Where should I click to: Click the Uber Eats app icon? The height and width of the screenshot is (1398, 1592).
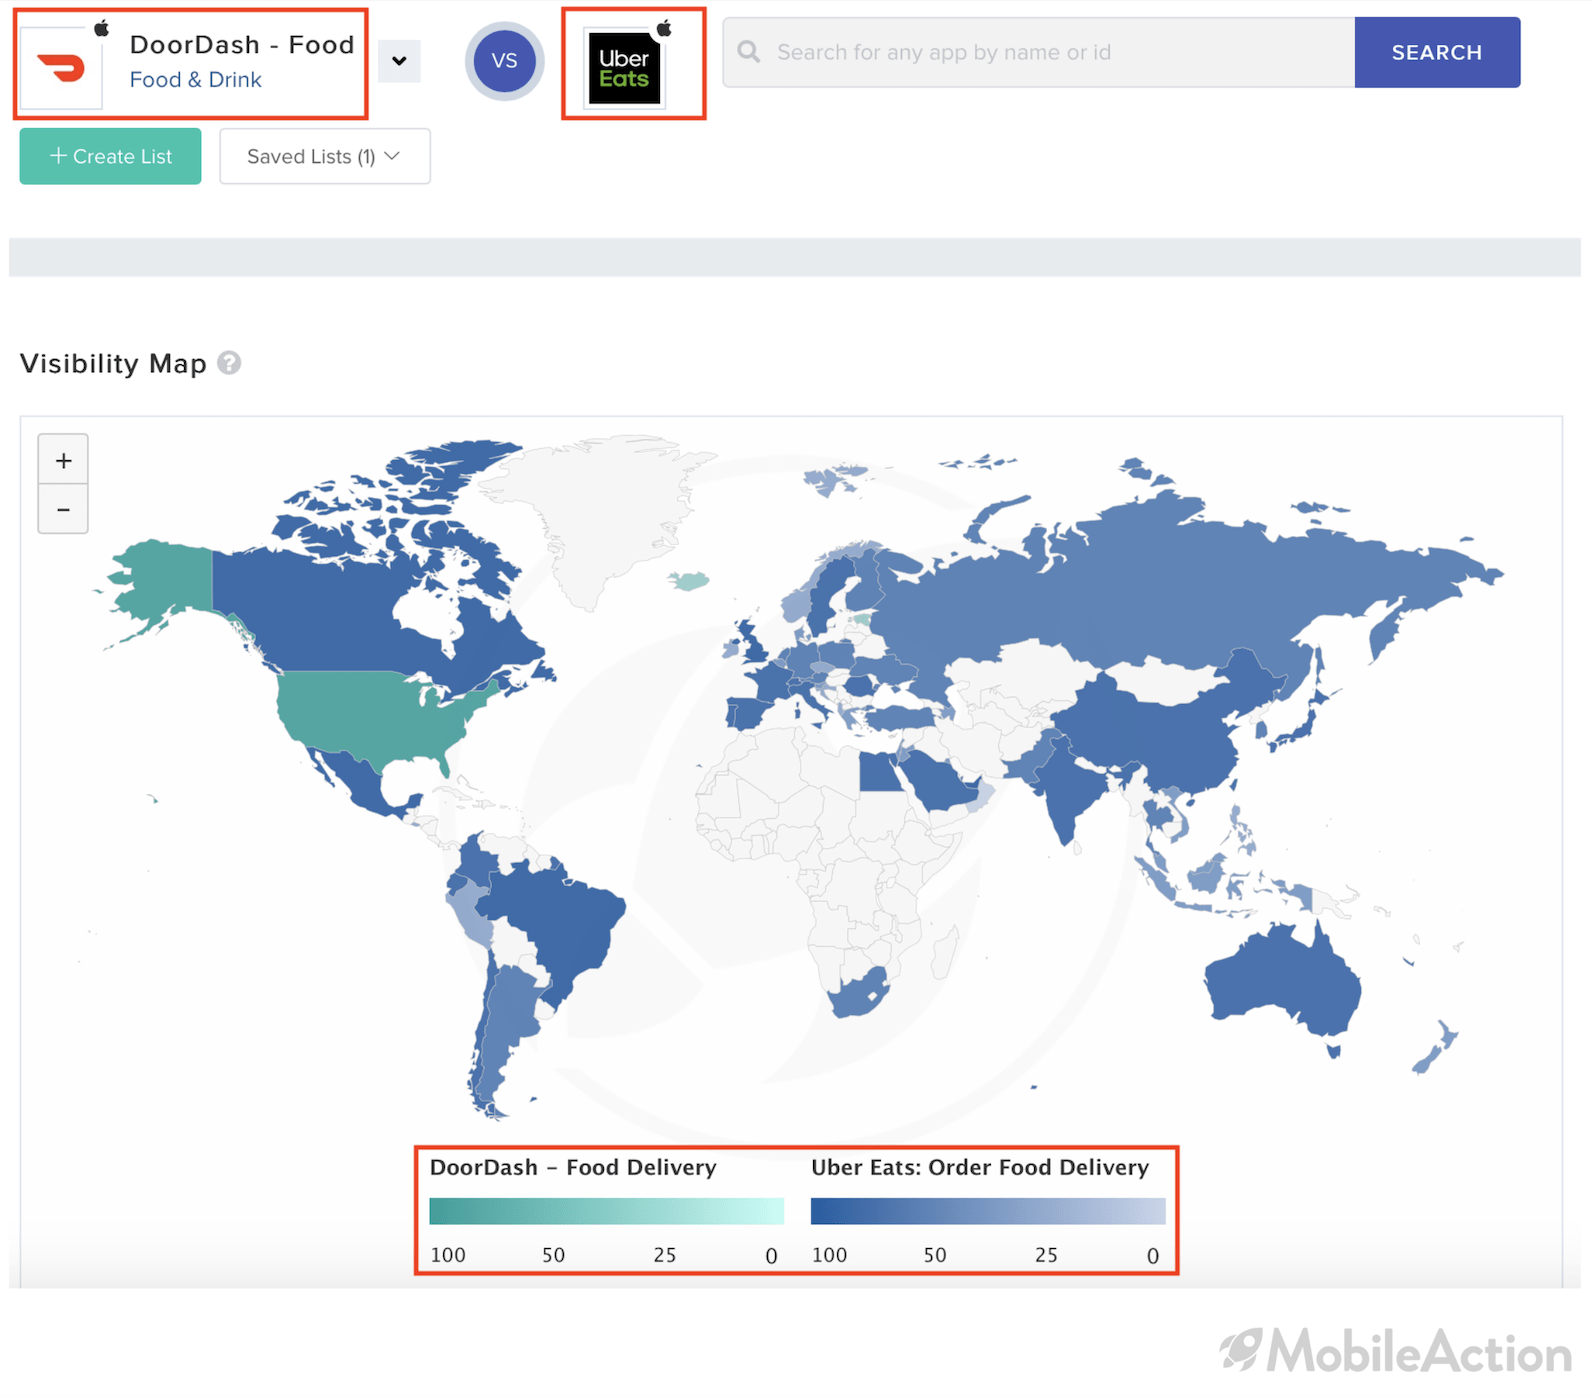tap(624, 68)
